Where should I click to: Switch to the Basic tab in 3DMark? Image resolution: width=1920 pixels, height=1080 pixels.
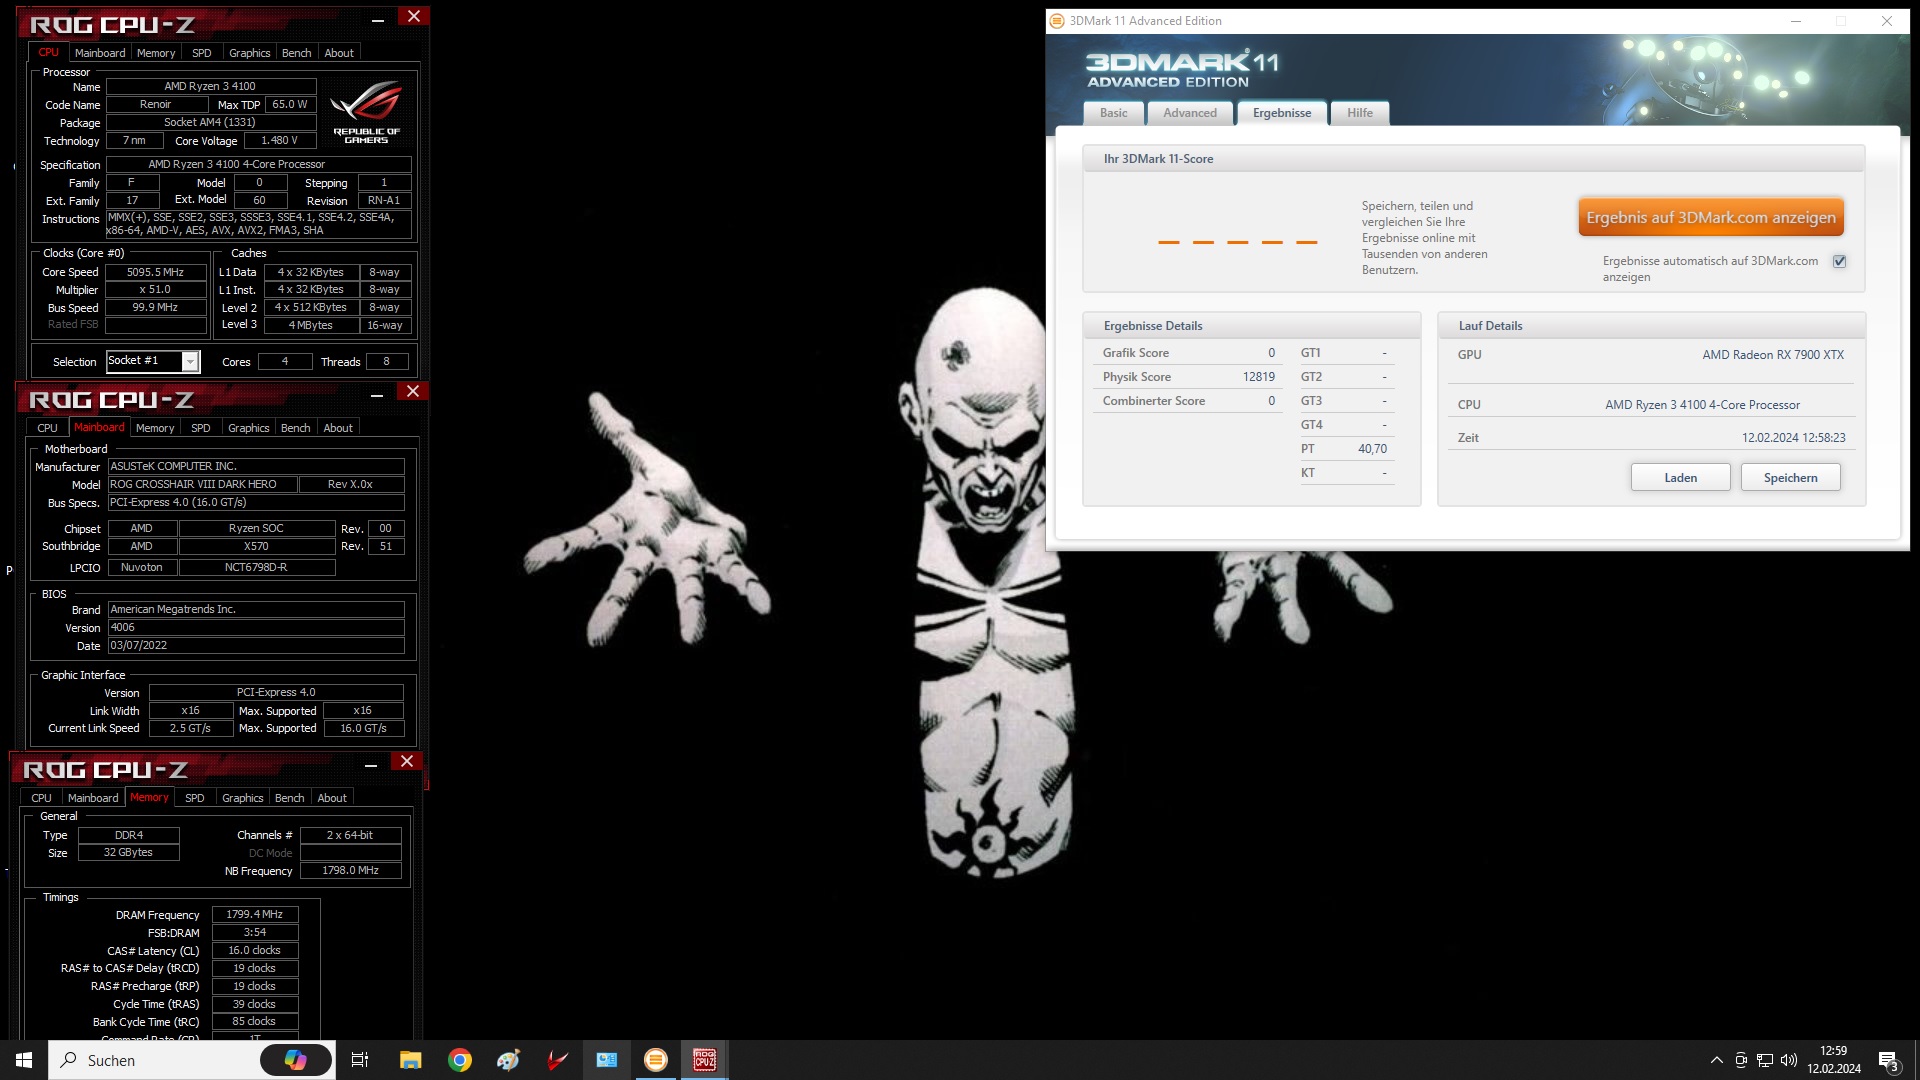pyautogui.click(x=1113, y=113)
